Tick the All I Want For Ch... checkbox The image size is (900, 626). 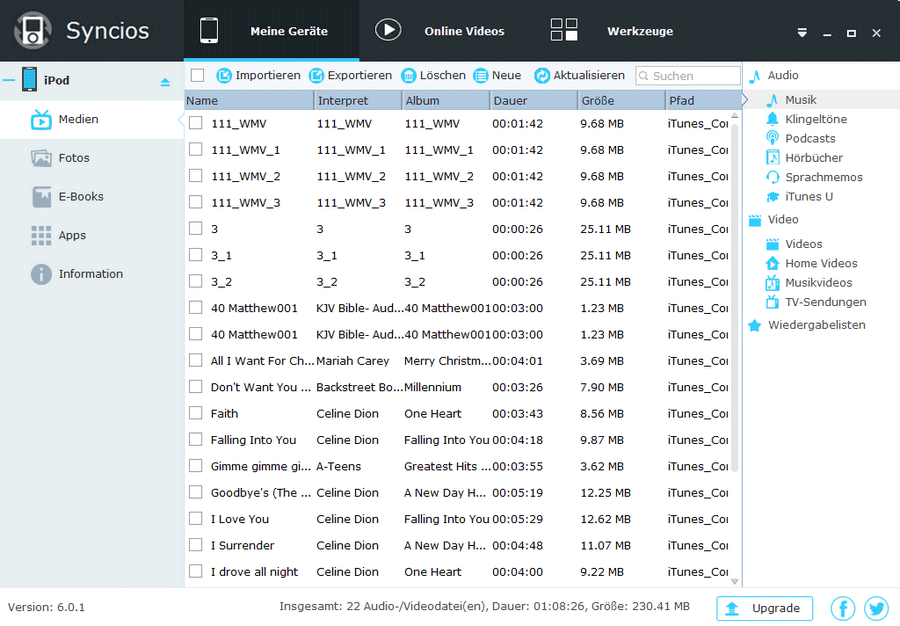tap(196, 361)
